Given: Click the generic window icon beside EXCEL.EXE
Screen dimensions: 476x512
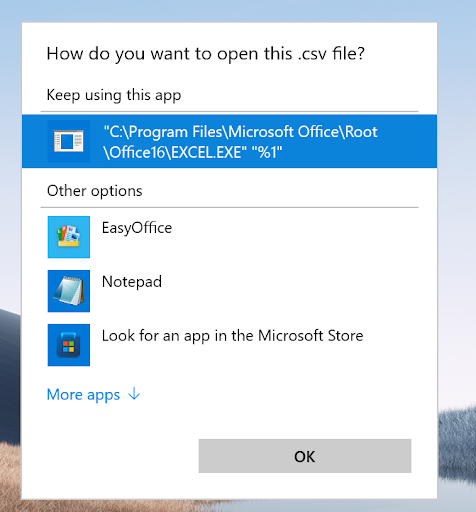Looking at the screenshot, I should (x=69, y=141).
